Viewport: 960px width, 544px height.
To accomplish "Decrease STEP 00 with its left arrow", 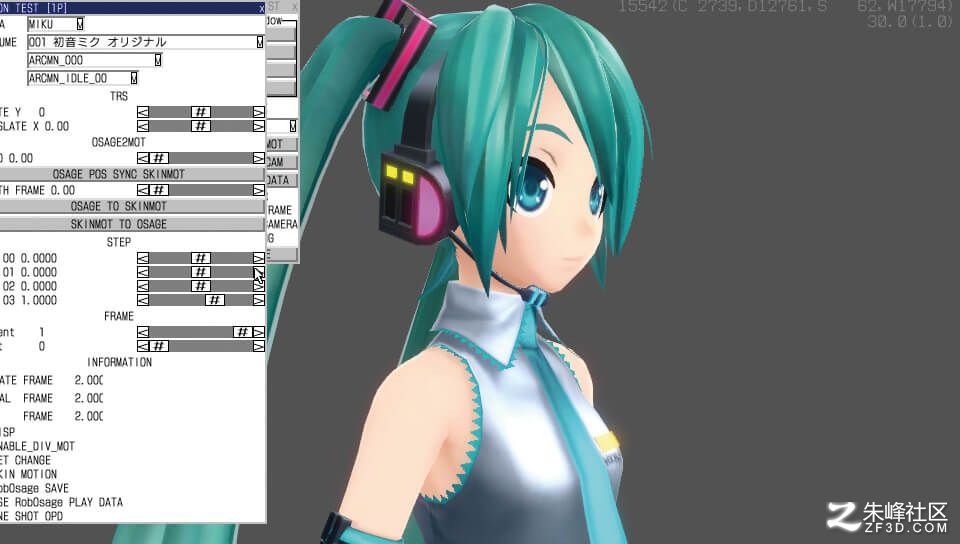I will [x=143, y=258].
